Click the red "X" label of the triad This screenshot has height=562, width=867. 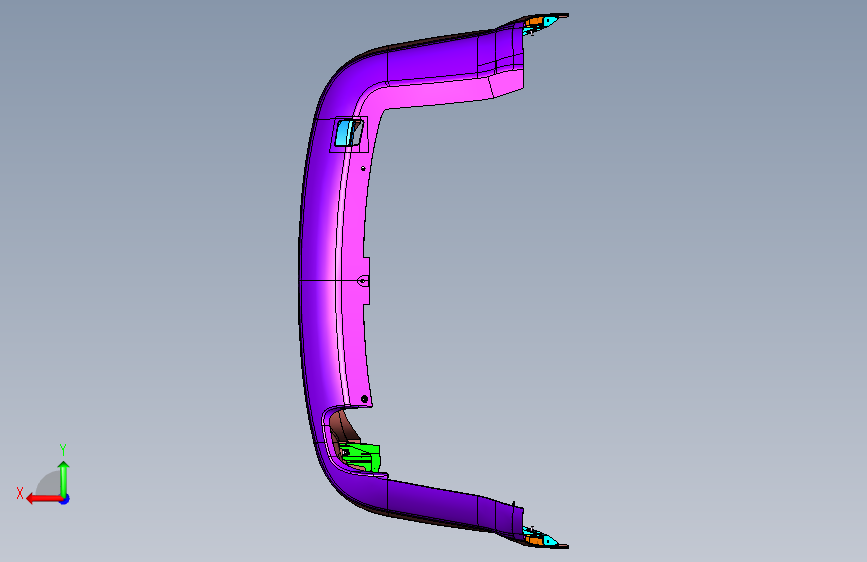click(20, 493)
